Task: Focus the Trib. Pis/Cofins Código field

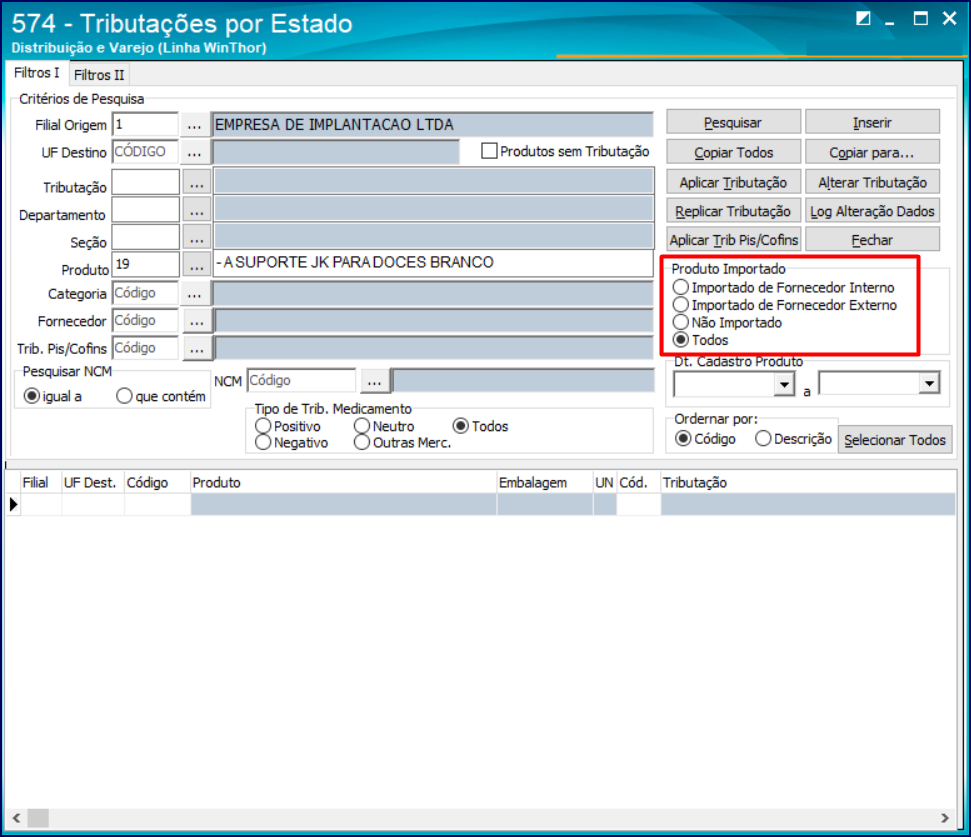Action: pos(146,348)
